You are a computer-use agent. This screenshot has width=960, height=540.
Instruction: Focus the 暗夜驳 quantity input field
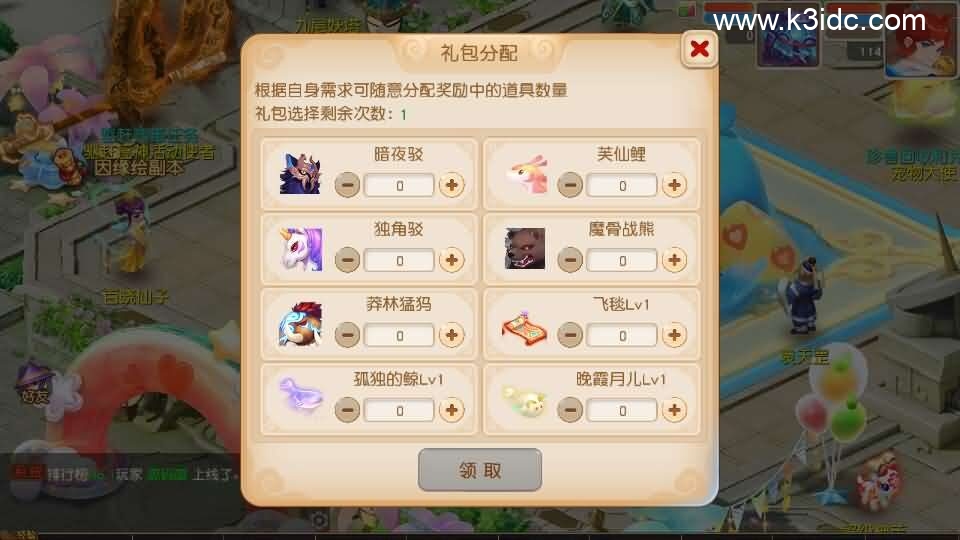(x=399, y=186)
